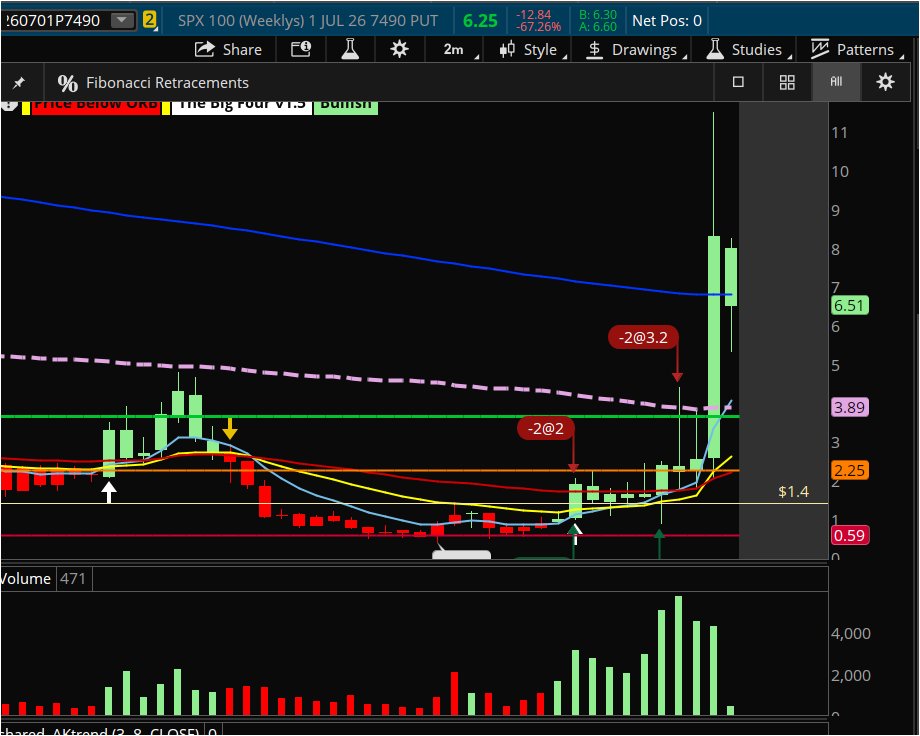Click the AKtrend study label
This screenshot has width=920, height=736.
pos(100,731)
